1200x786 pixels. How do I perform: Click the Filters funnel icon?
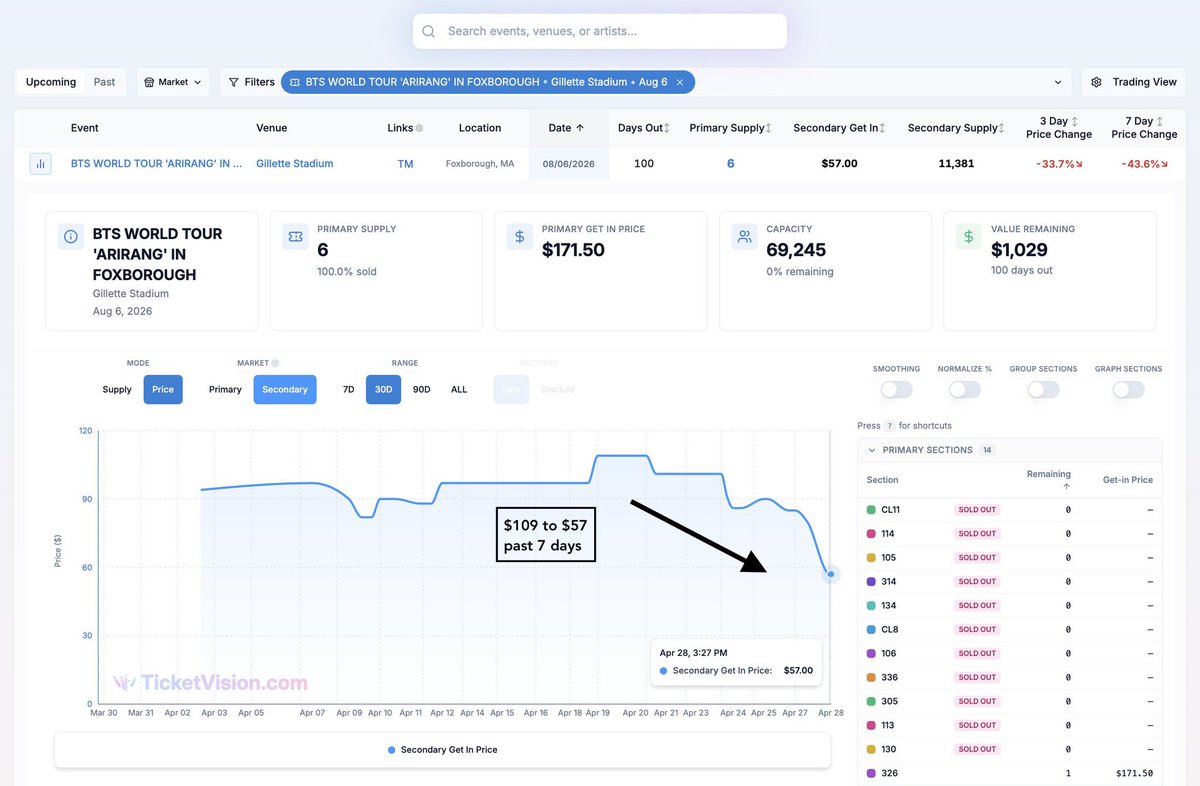pos(234,82)
